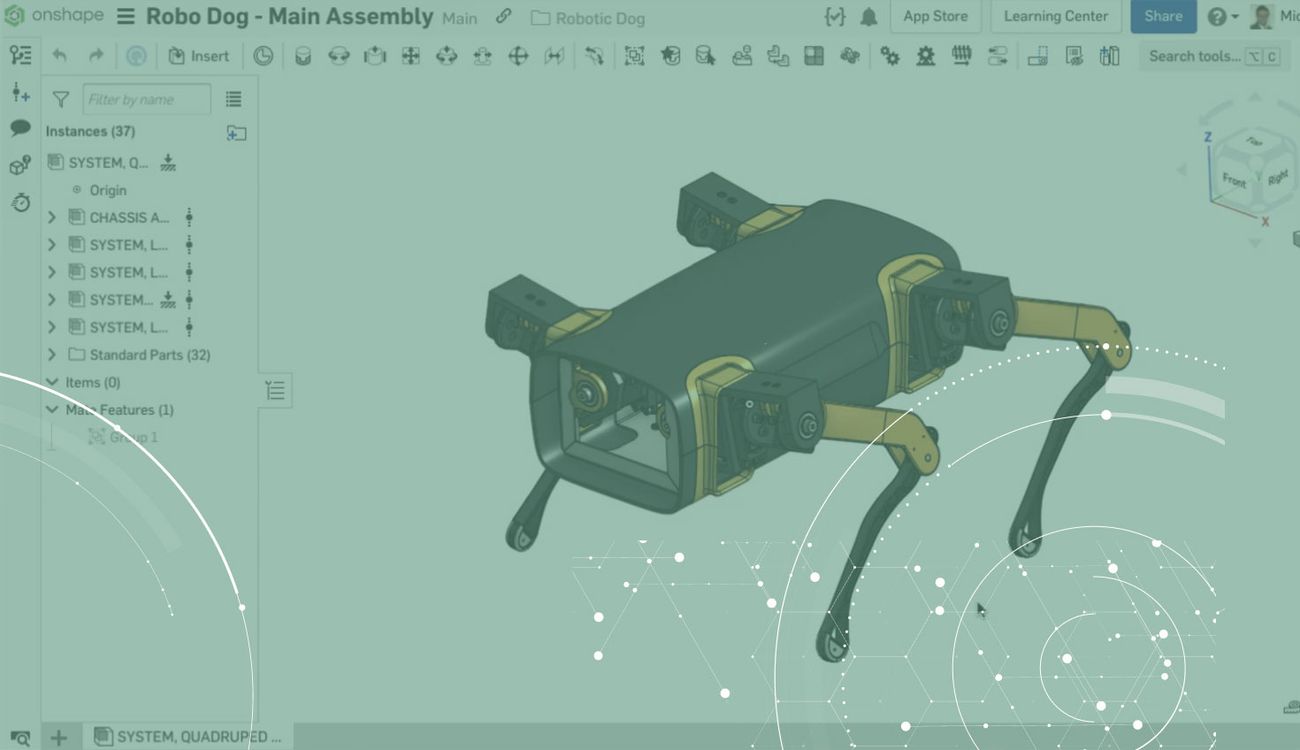Screen dimensions: 1300x750
Task: Click the Search tools field icon
Action: [x=1196, y=56]
